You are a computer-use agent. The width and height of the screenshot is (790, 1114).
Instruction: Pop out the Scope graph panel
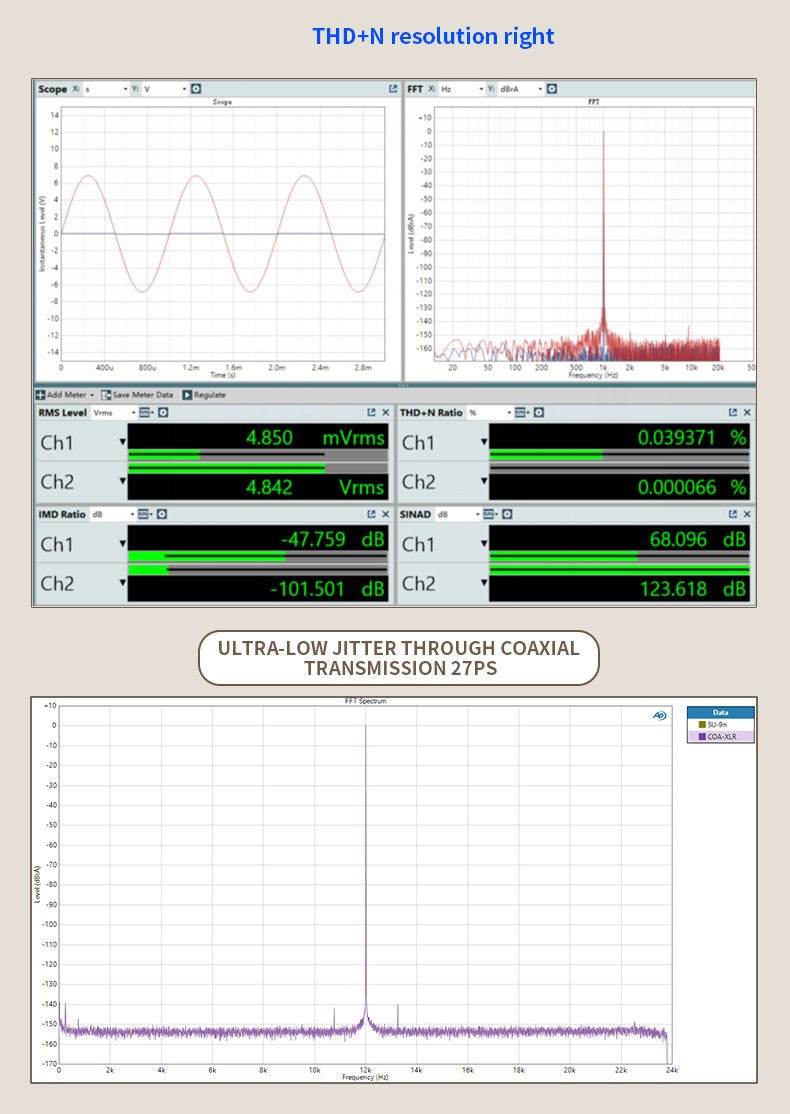(393, 89)
